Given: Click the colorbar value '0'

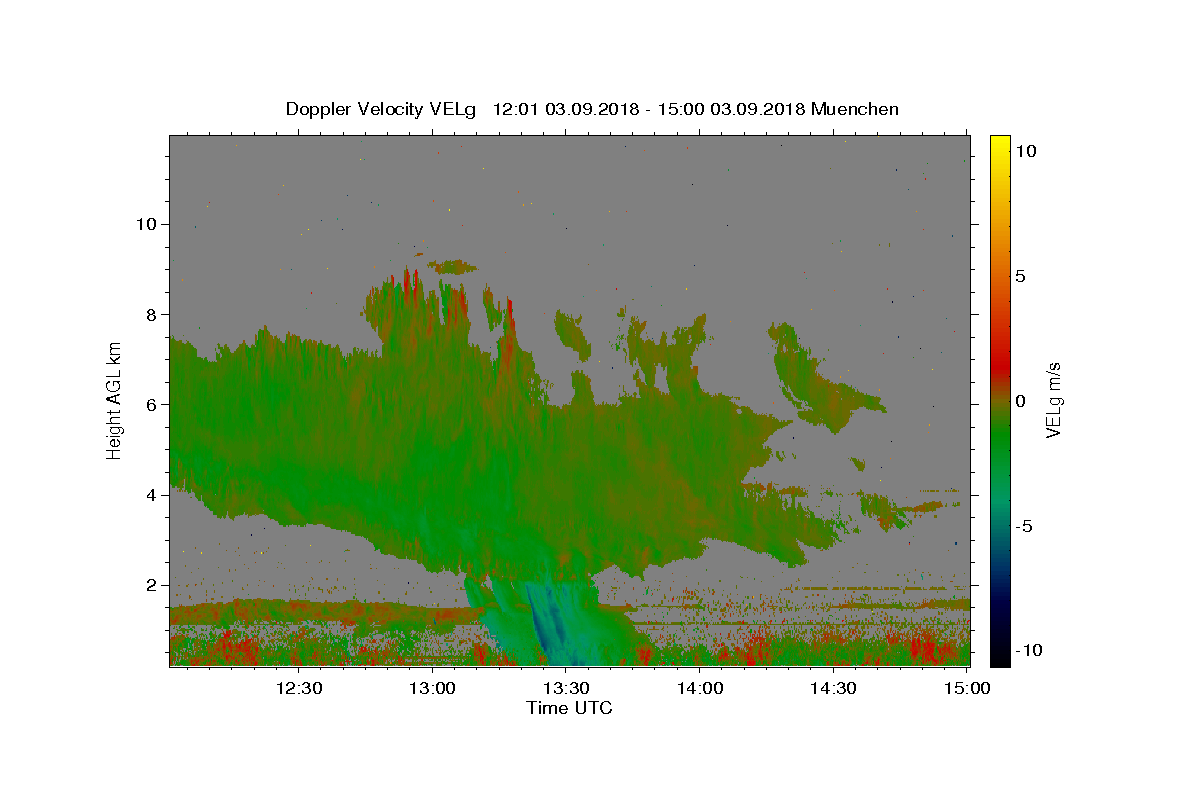Looking at the screenshot, I should pos(1020,401).
